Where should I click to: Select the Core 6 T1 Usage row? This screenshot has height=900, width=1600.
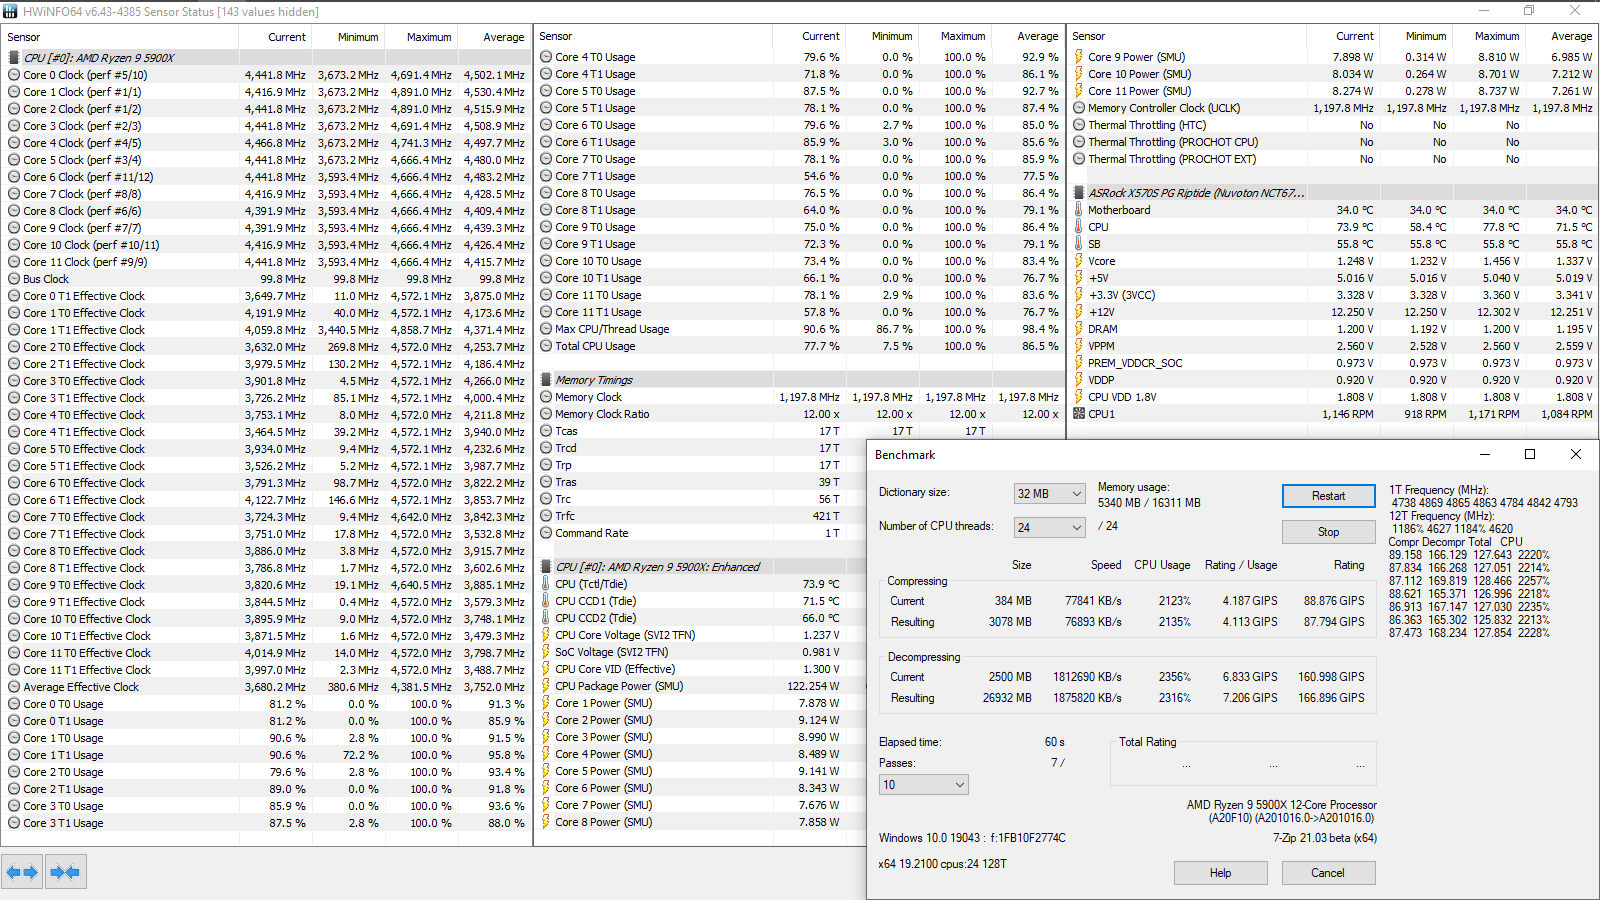click(799, 142)
